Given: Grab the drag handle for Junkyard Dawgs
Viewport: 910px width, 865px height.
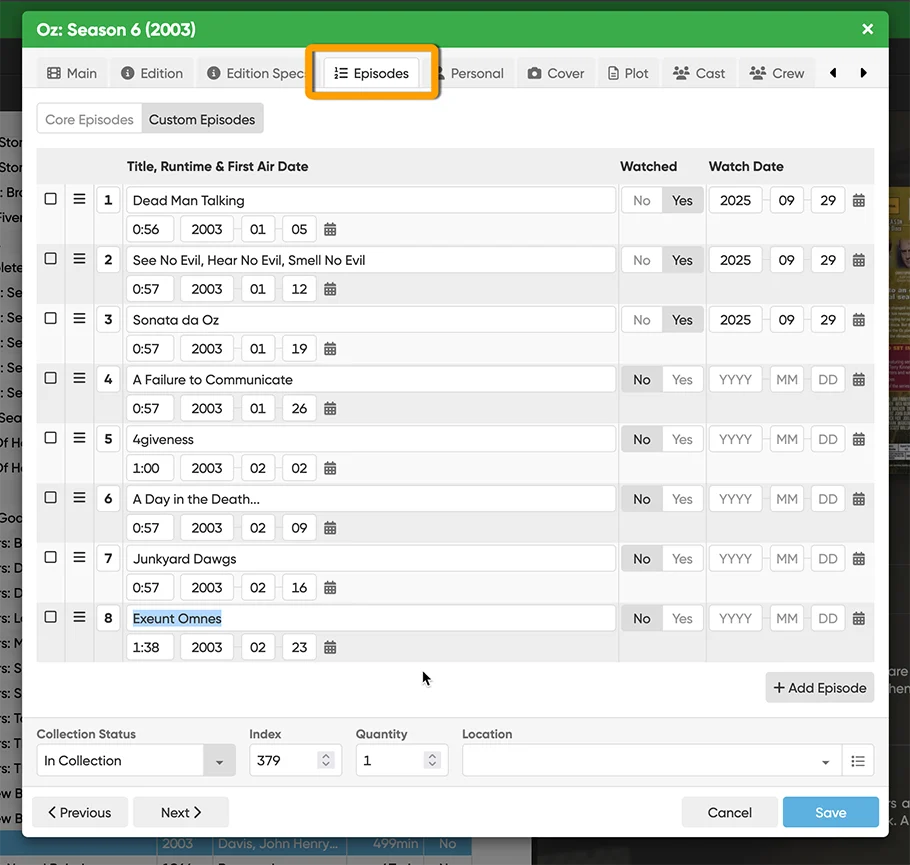Looking at the screenshot, I should pos(79,558).
